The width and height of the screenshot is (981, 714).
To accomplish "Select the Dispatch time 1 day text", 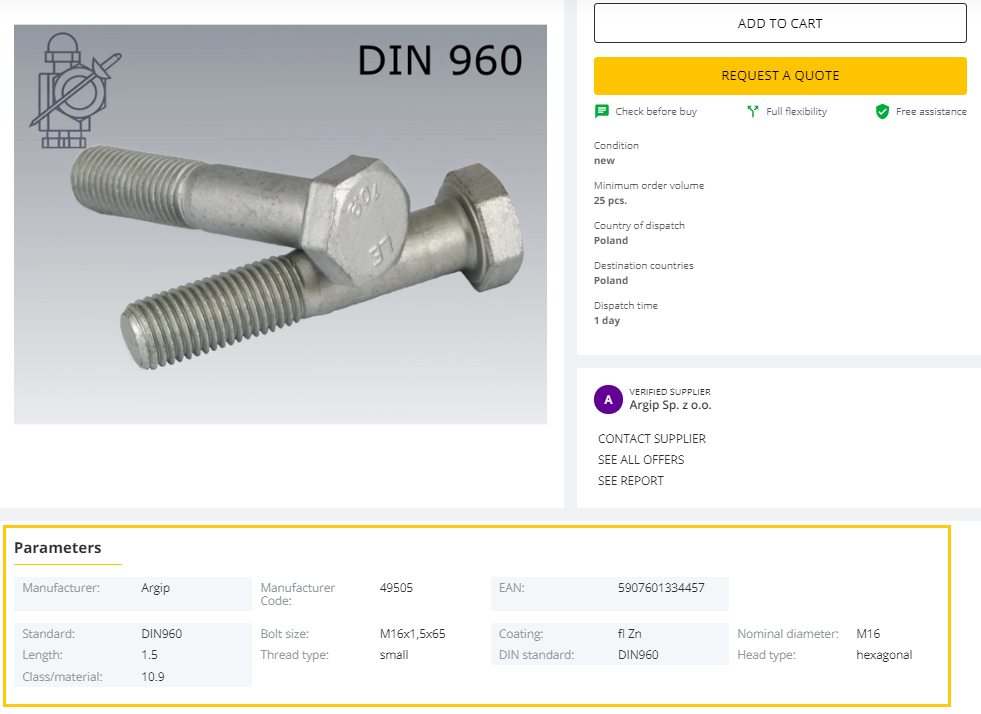I will coord(607,320).
